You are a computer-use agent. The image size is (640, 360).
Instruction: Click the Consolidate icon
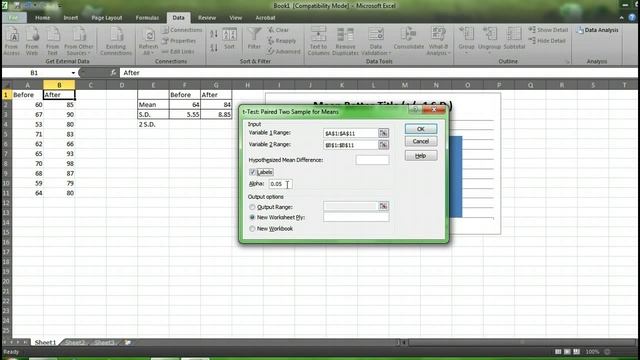pos(409,39)
